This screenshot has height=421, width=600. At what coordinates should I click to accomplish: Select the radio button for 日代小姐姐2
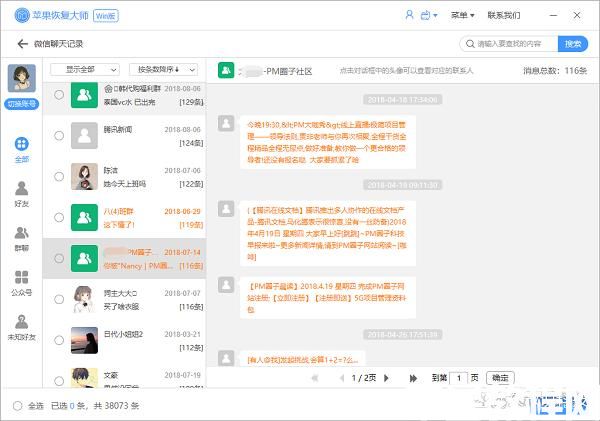click(59, 340)
